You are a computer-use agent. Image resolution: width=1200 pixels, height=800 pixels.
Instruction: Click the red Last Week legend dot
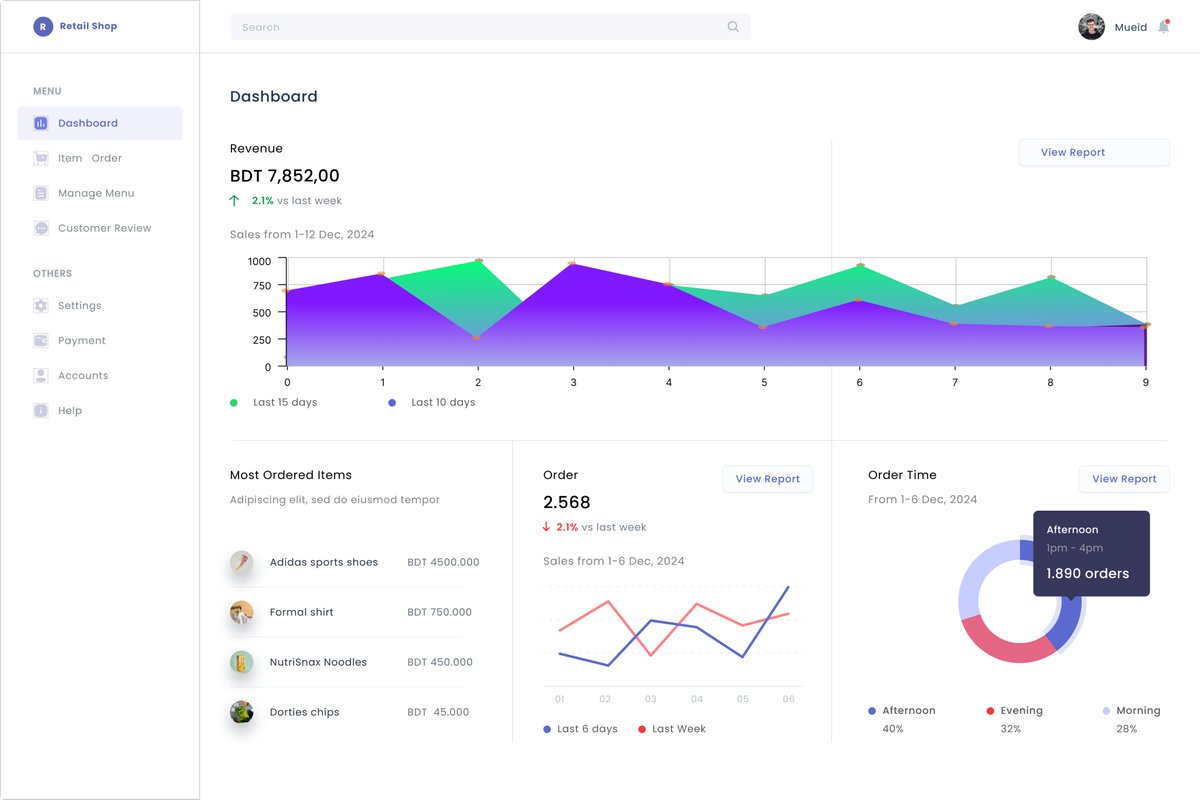(x=642, y=729)
